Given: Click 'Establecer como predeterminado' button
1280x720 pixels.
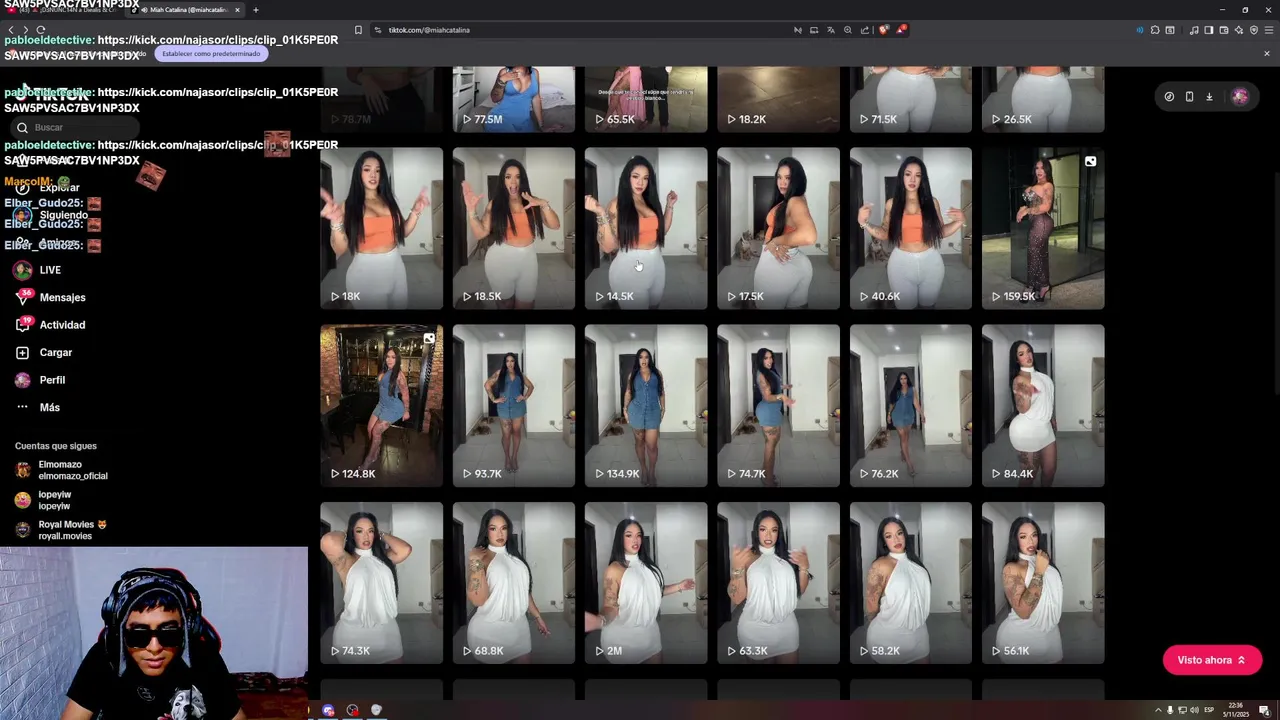Looking at the screenshot, I should (x=211, y=53).
